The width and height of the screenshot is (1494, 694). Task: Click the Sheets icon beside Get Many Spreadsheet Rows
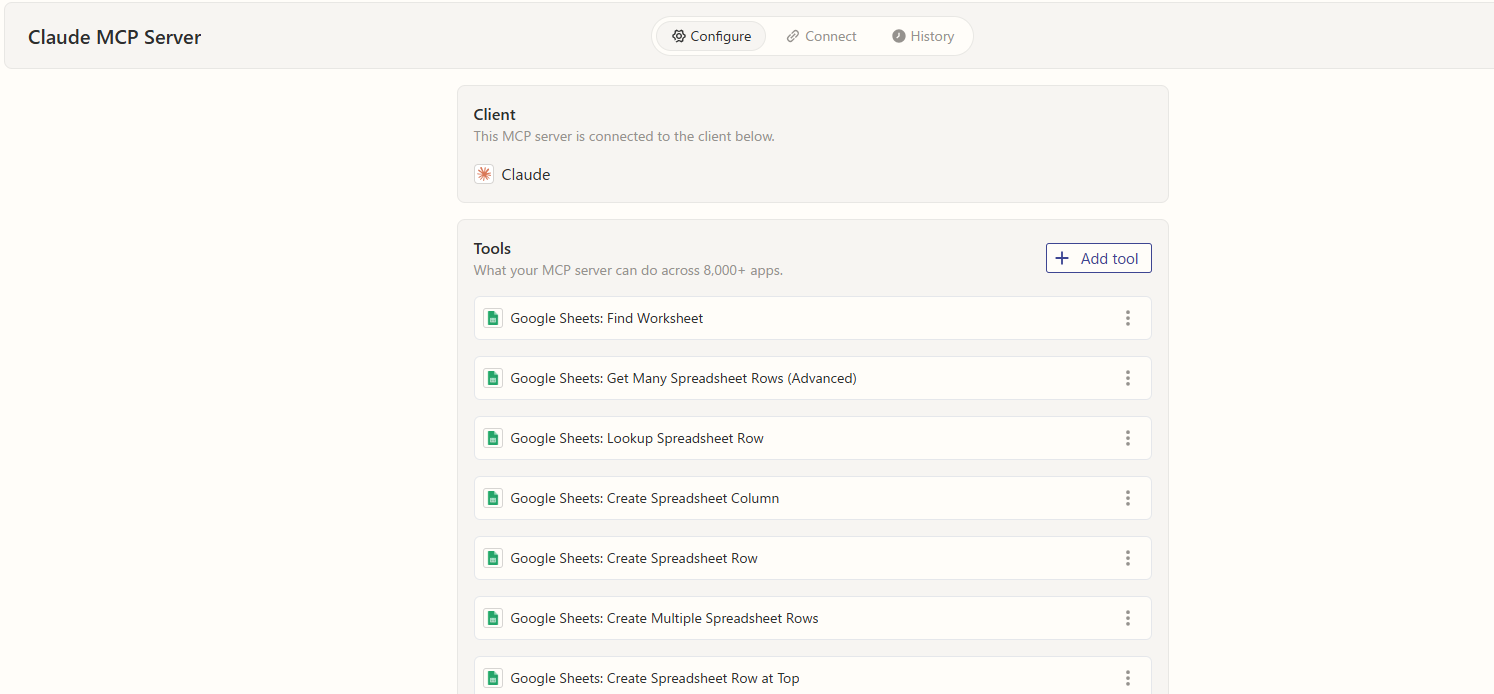pos(493,378)
